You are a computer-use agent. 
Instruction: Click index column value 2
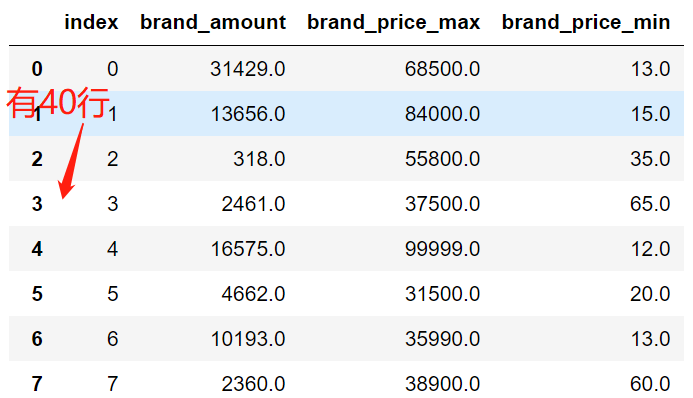tap(113, 159)
